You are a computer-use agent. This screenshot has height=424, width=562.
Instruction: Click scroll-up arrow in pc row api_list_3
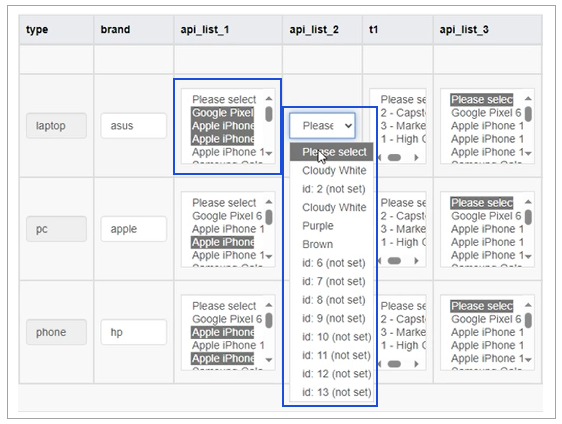pos(528,202)
